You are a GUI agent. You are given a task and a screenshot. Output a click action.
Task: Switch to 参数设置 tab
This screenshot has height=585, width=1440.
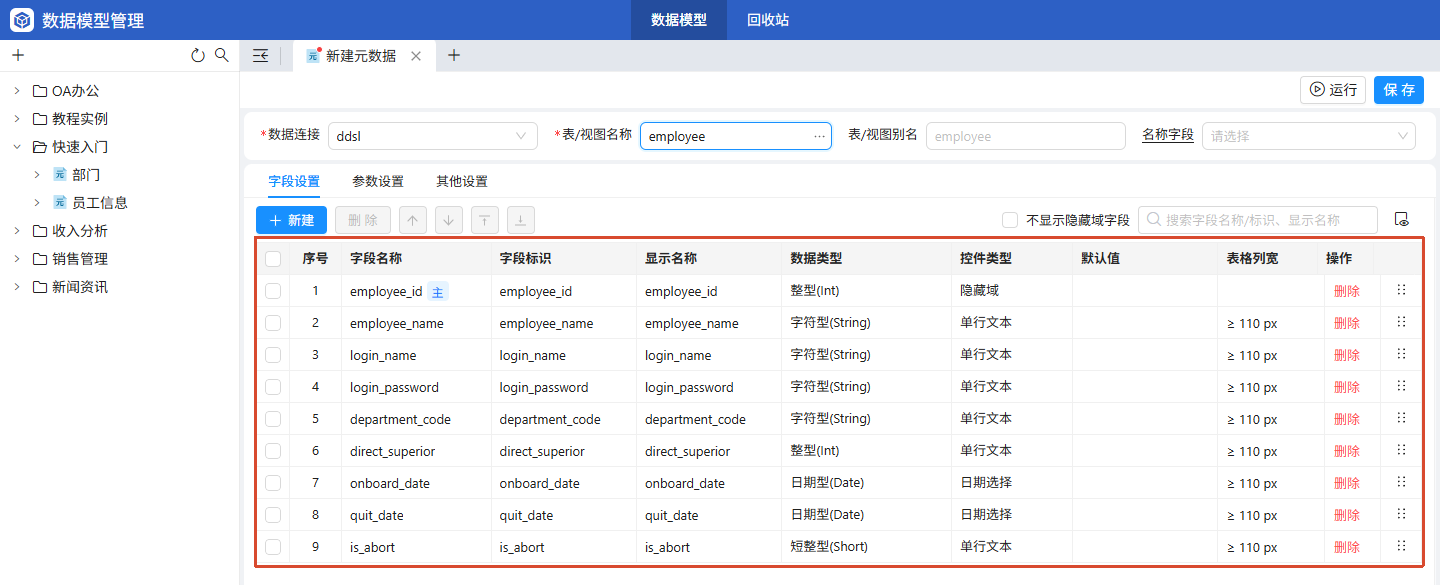click(378, 182)
